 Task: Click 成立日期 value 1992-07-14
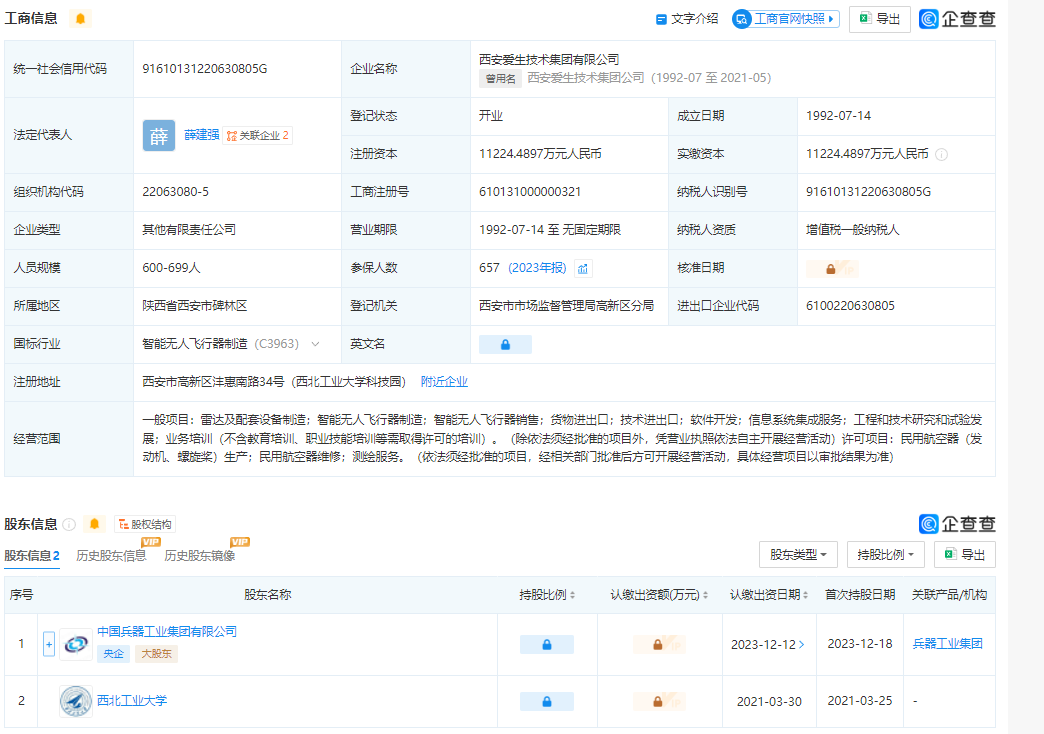click(x=838, y=116)
